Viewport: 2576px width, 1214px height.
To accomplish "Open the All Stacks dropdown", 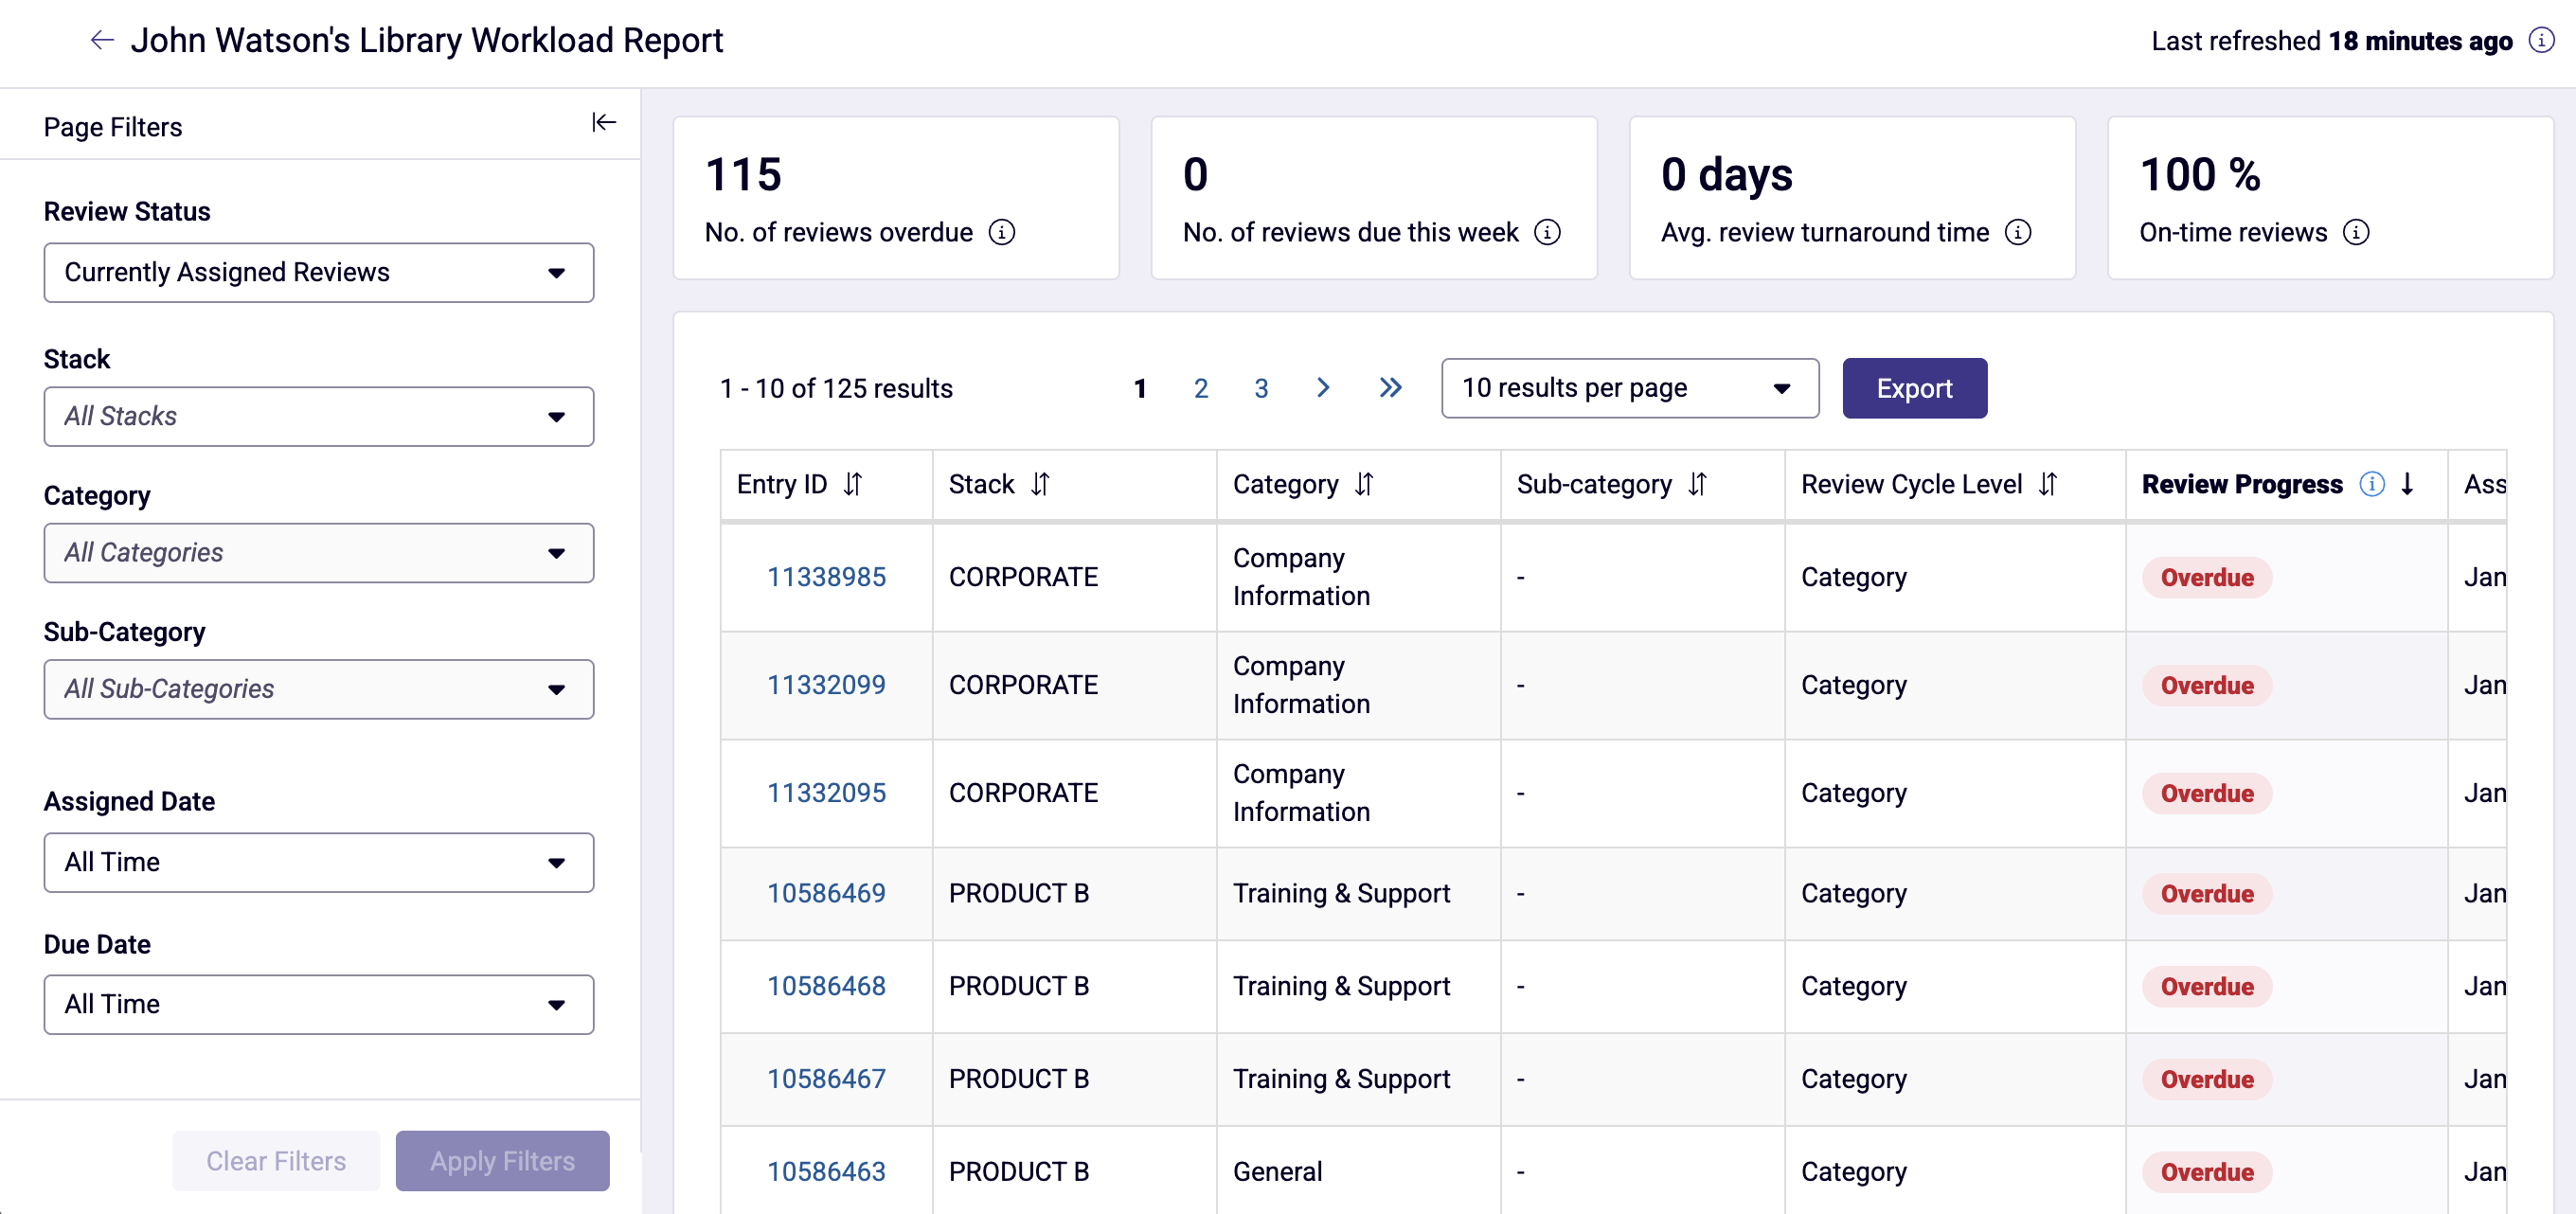I will click(x=319, y=416).
